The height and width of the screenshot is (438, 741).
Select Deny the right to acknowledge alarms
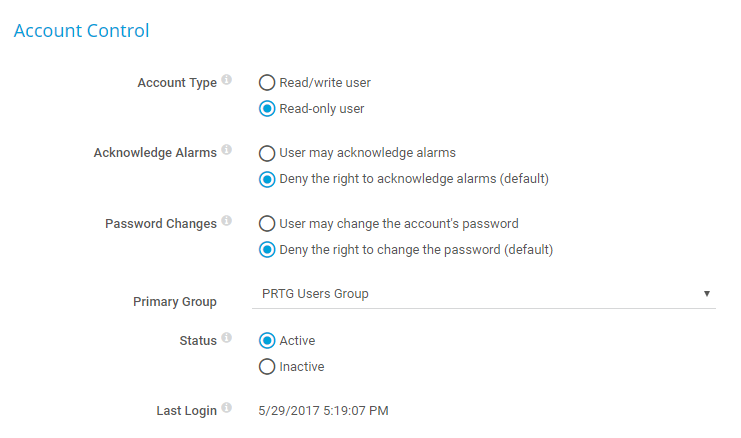tap(267, 179)
